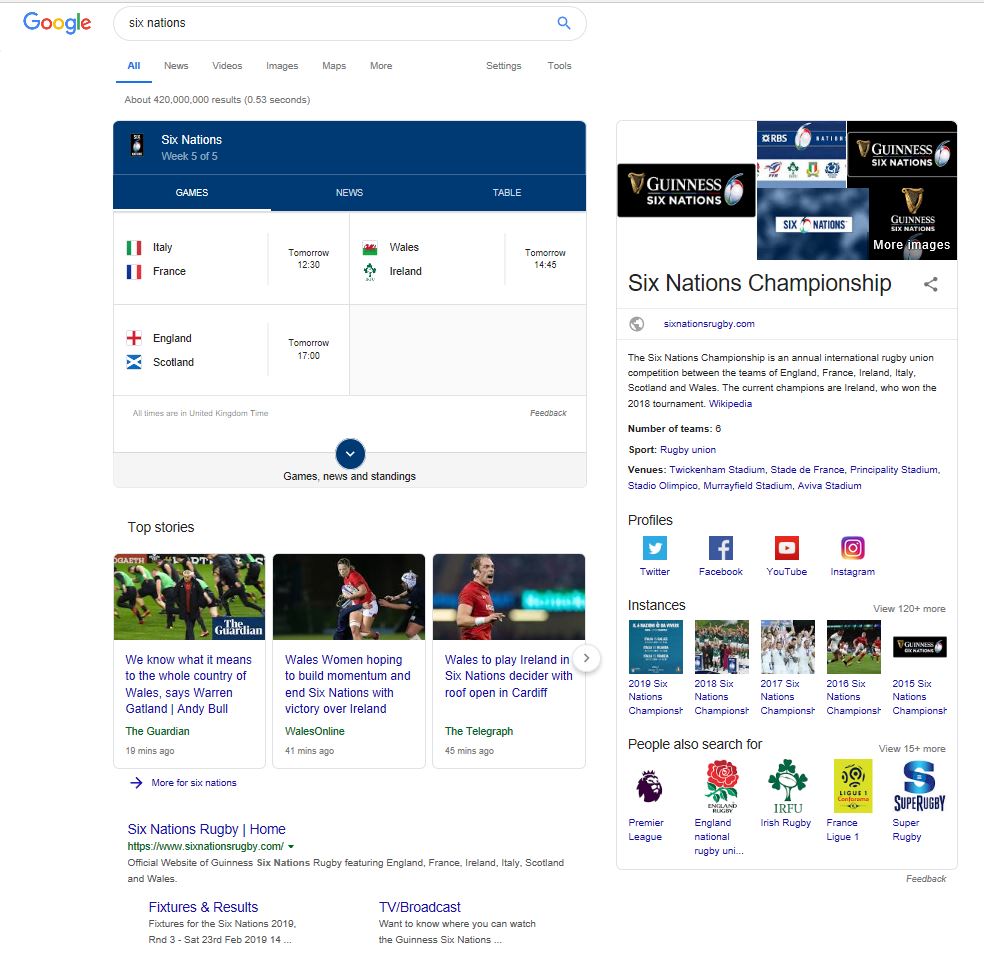Click the Six Nations trophy logo in header

pyautogui.click(x=136, y=146)
